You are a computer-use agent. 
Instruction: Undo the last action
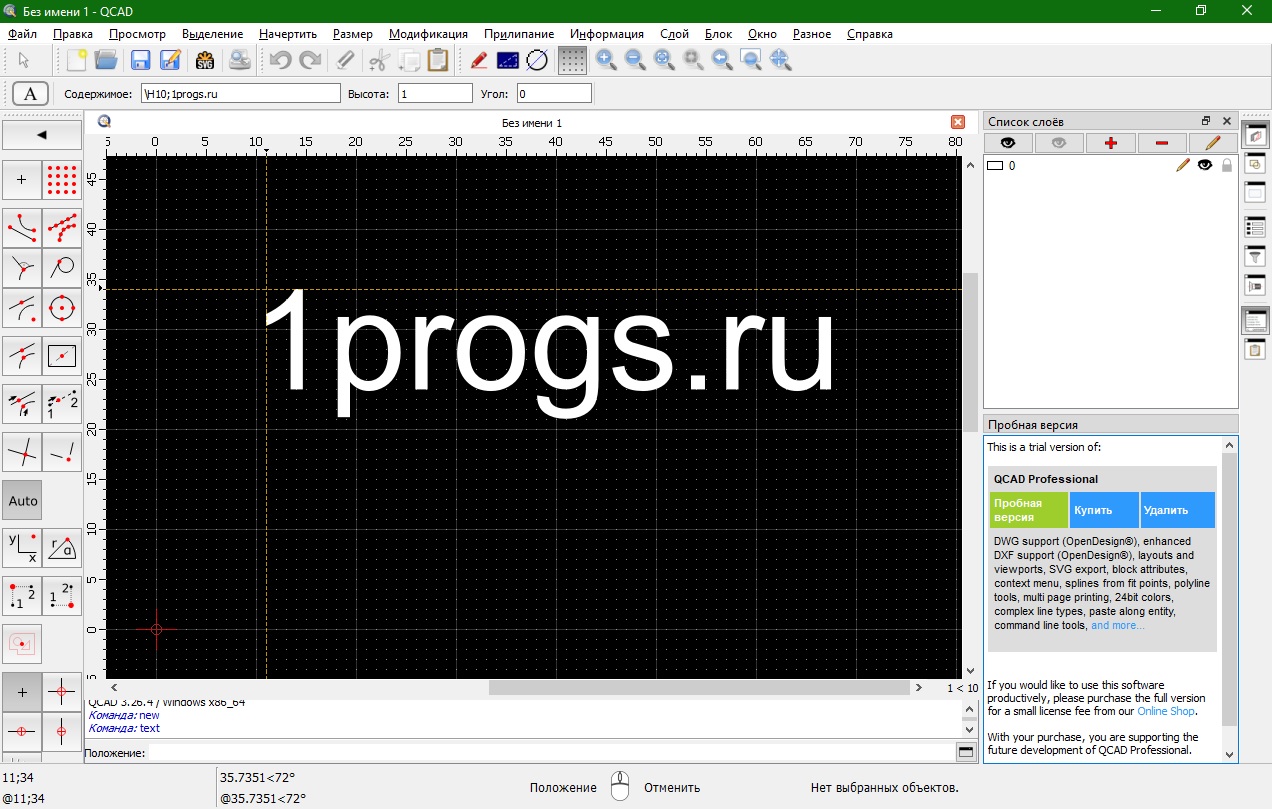point(280,60)
